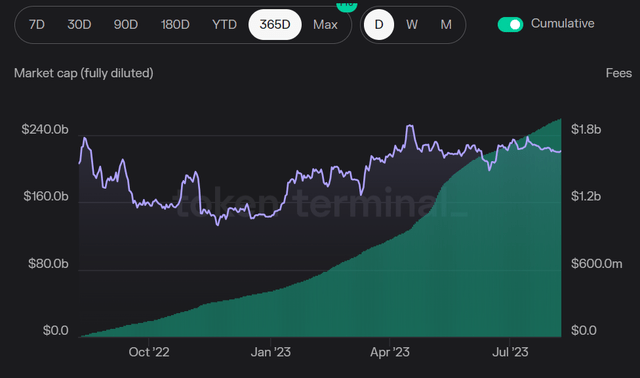Screen dimensions: 640x378
Task: Click the $160.0b axis label
Action: coord(46,196)
